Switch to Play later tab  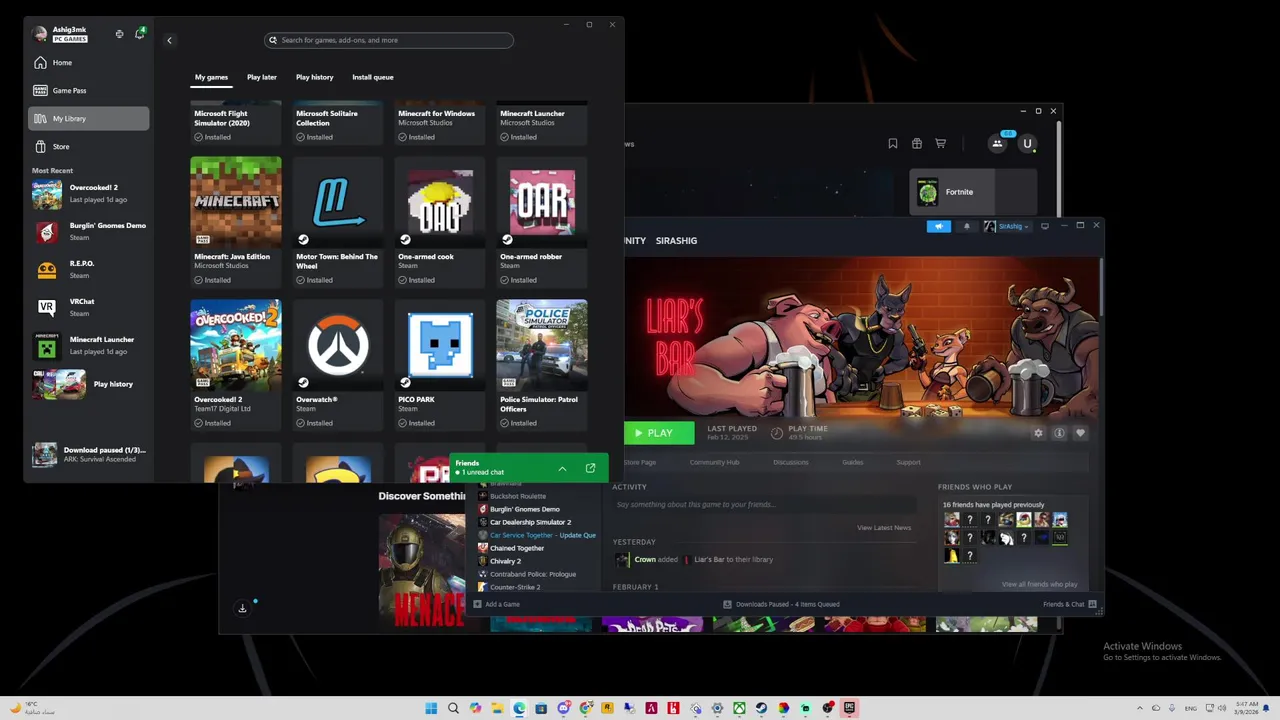click(262, 77)
